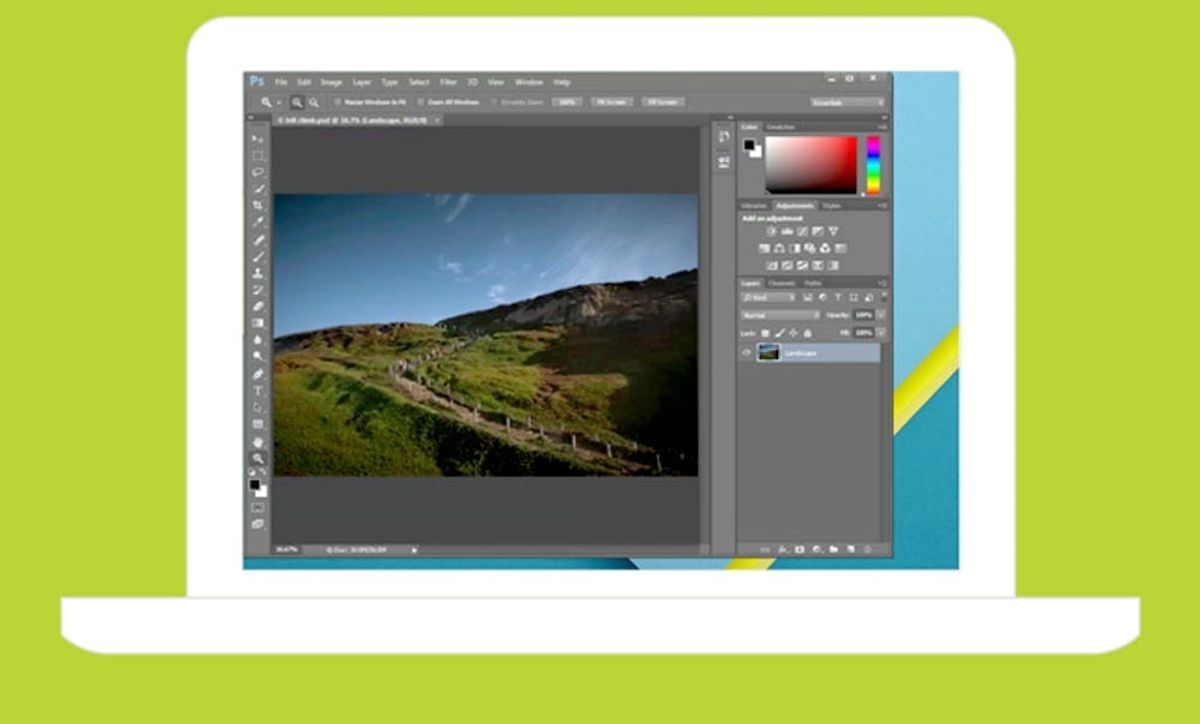The height and width of the screenshot is (724, 1200).
Task: Click the Fit Screen button
Action: (x=611, y=102)
